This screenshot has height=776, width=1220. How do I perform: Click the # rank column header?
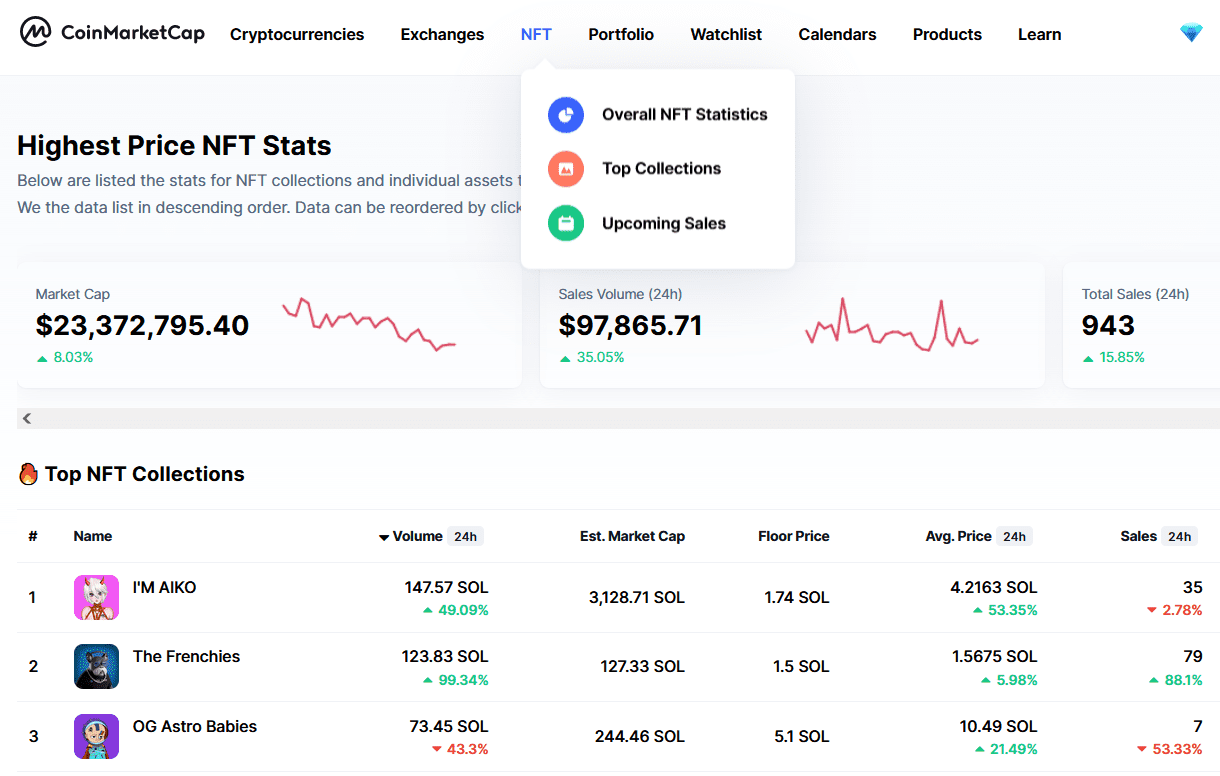click(33, 536)
